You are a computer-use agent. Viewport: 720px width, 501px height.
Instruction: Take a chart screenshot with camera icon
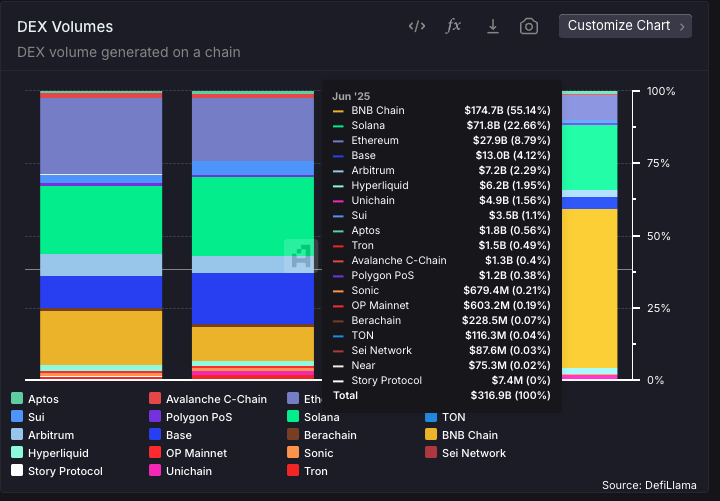(529, 26)
